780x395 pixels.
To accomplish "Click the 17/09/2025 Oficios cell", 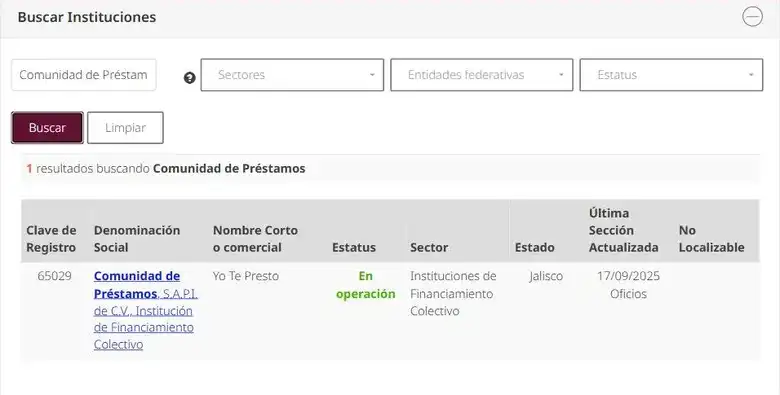I will click(628, 285).
